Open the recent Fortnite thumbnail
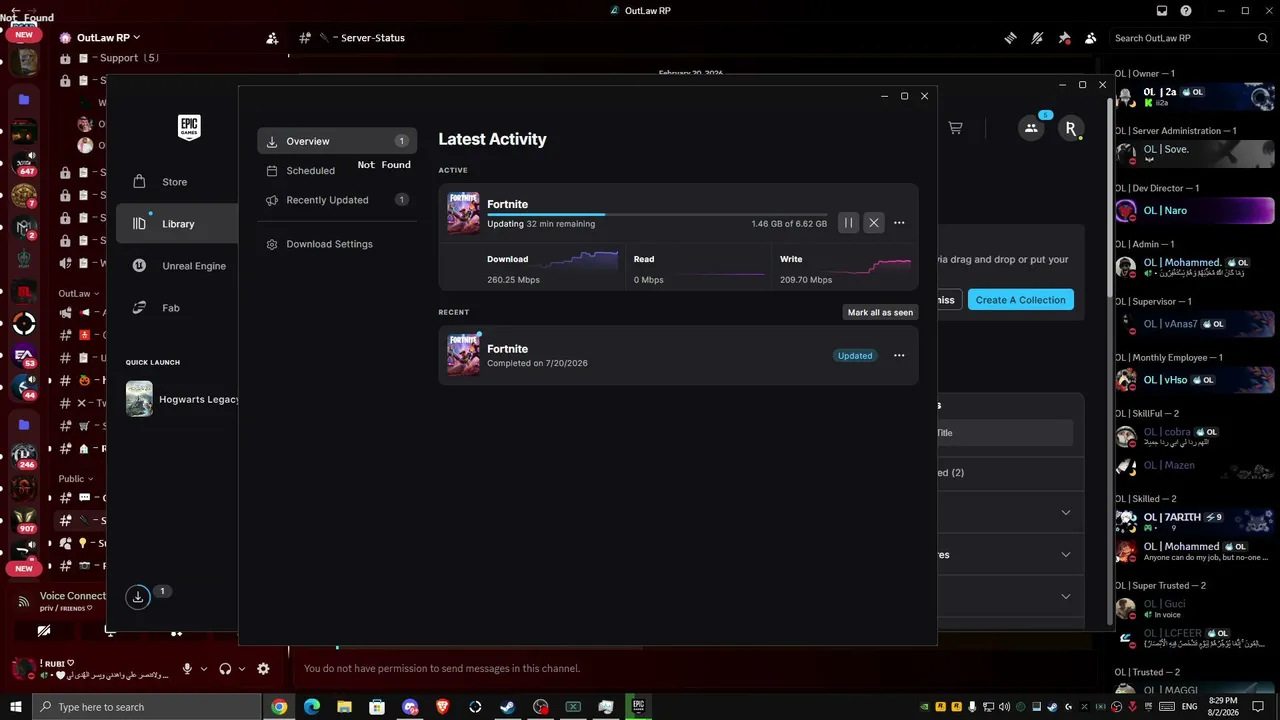 463,355
